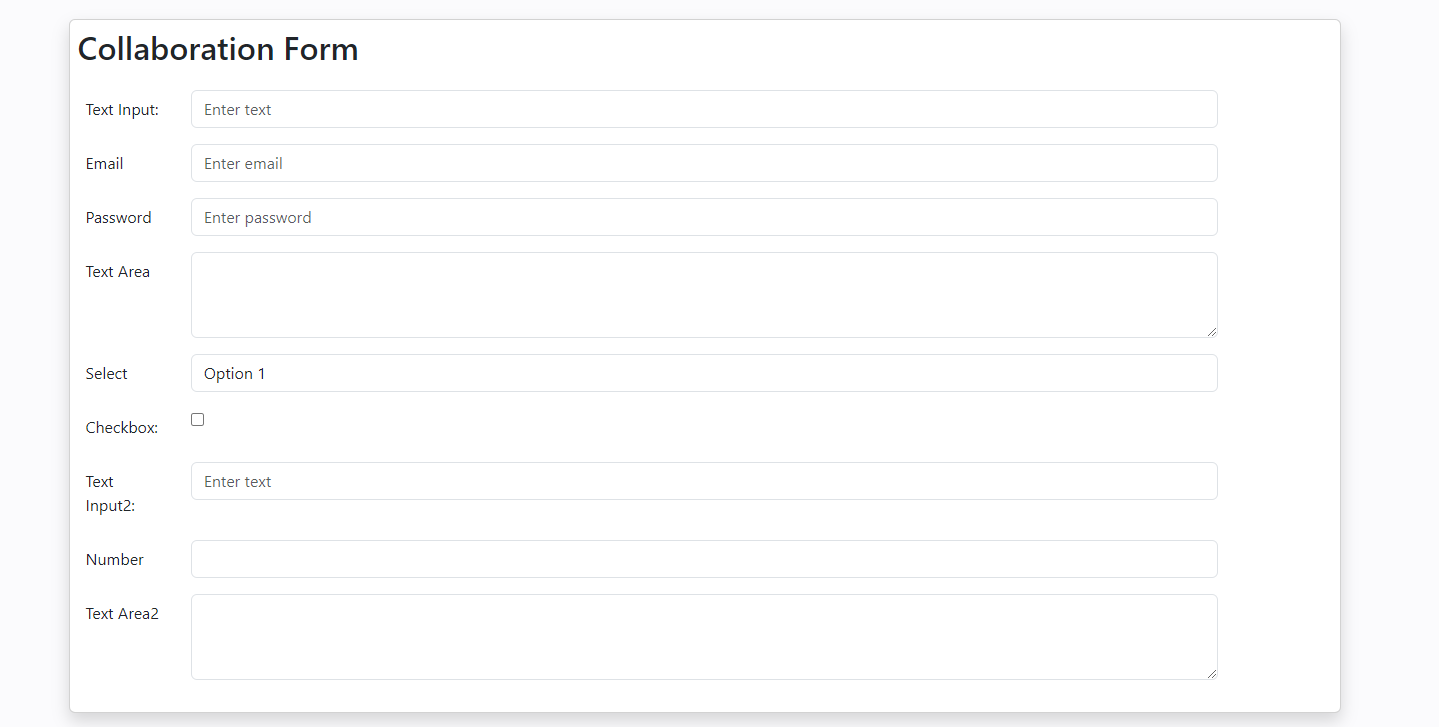
Task: Click inside the Text Area2 box
Action: click(x=703, y=636)
